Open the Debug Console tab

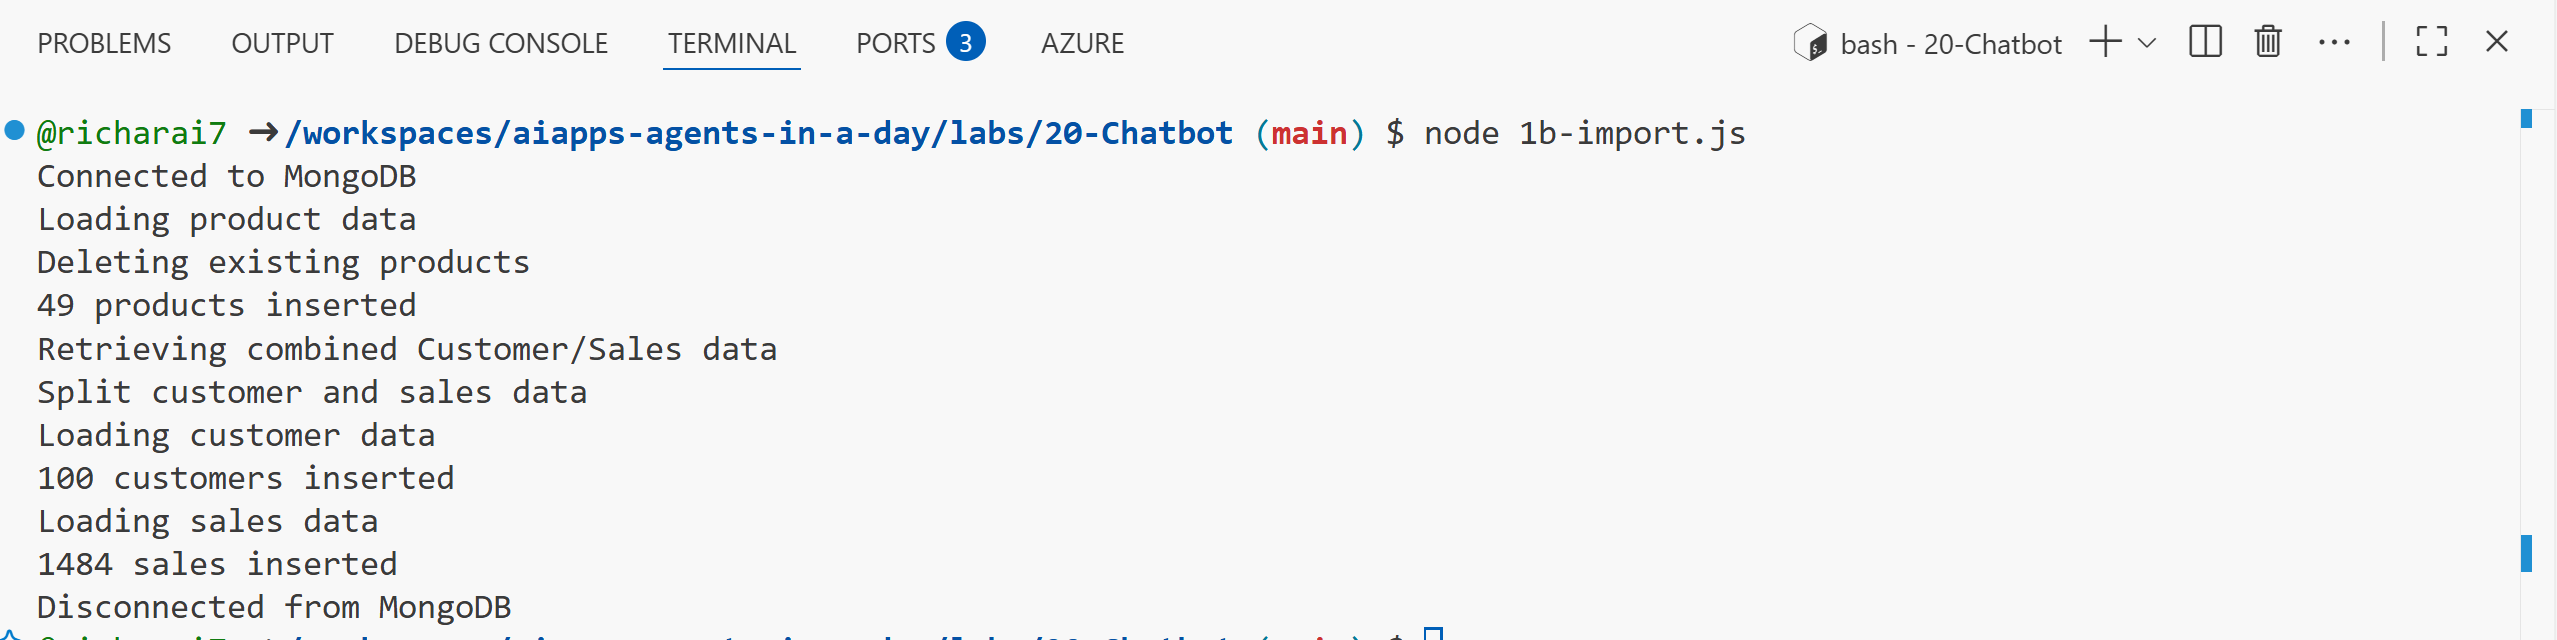pos(501,44)
